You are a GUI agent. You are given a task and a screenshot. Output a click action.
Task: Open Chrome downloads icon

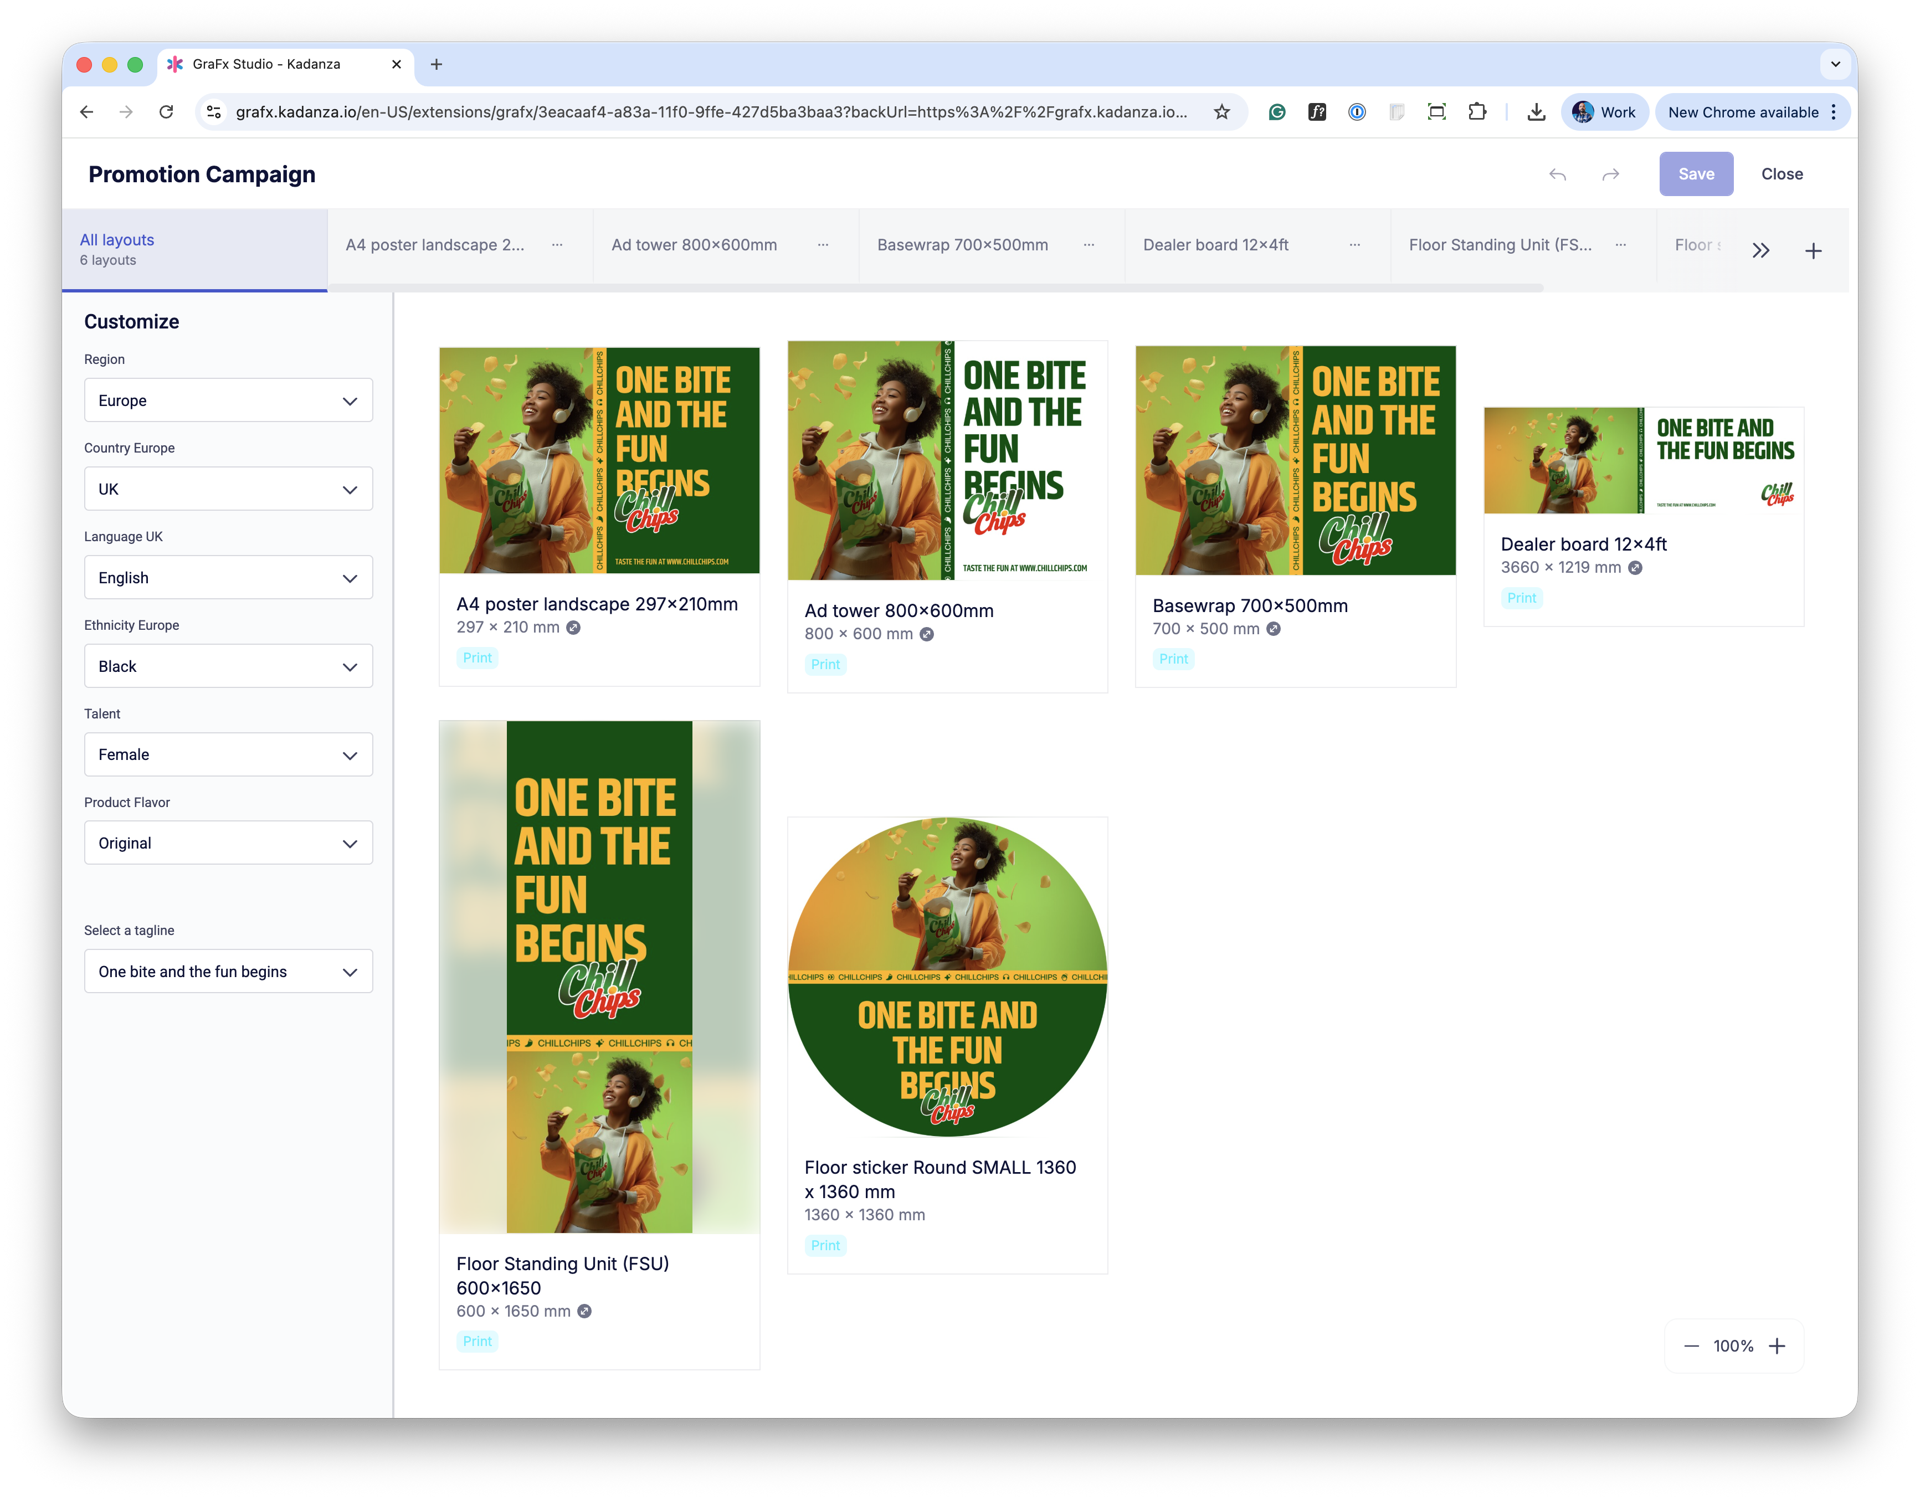coord(1536,112)
